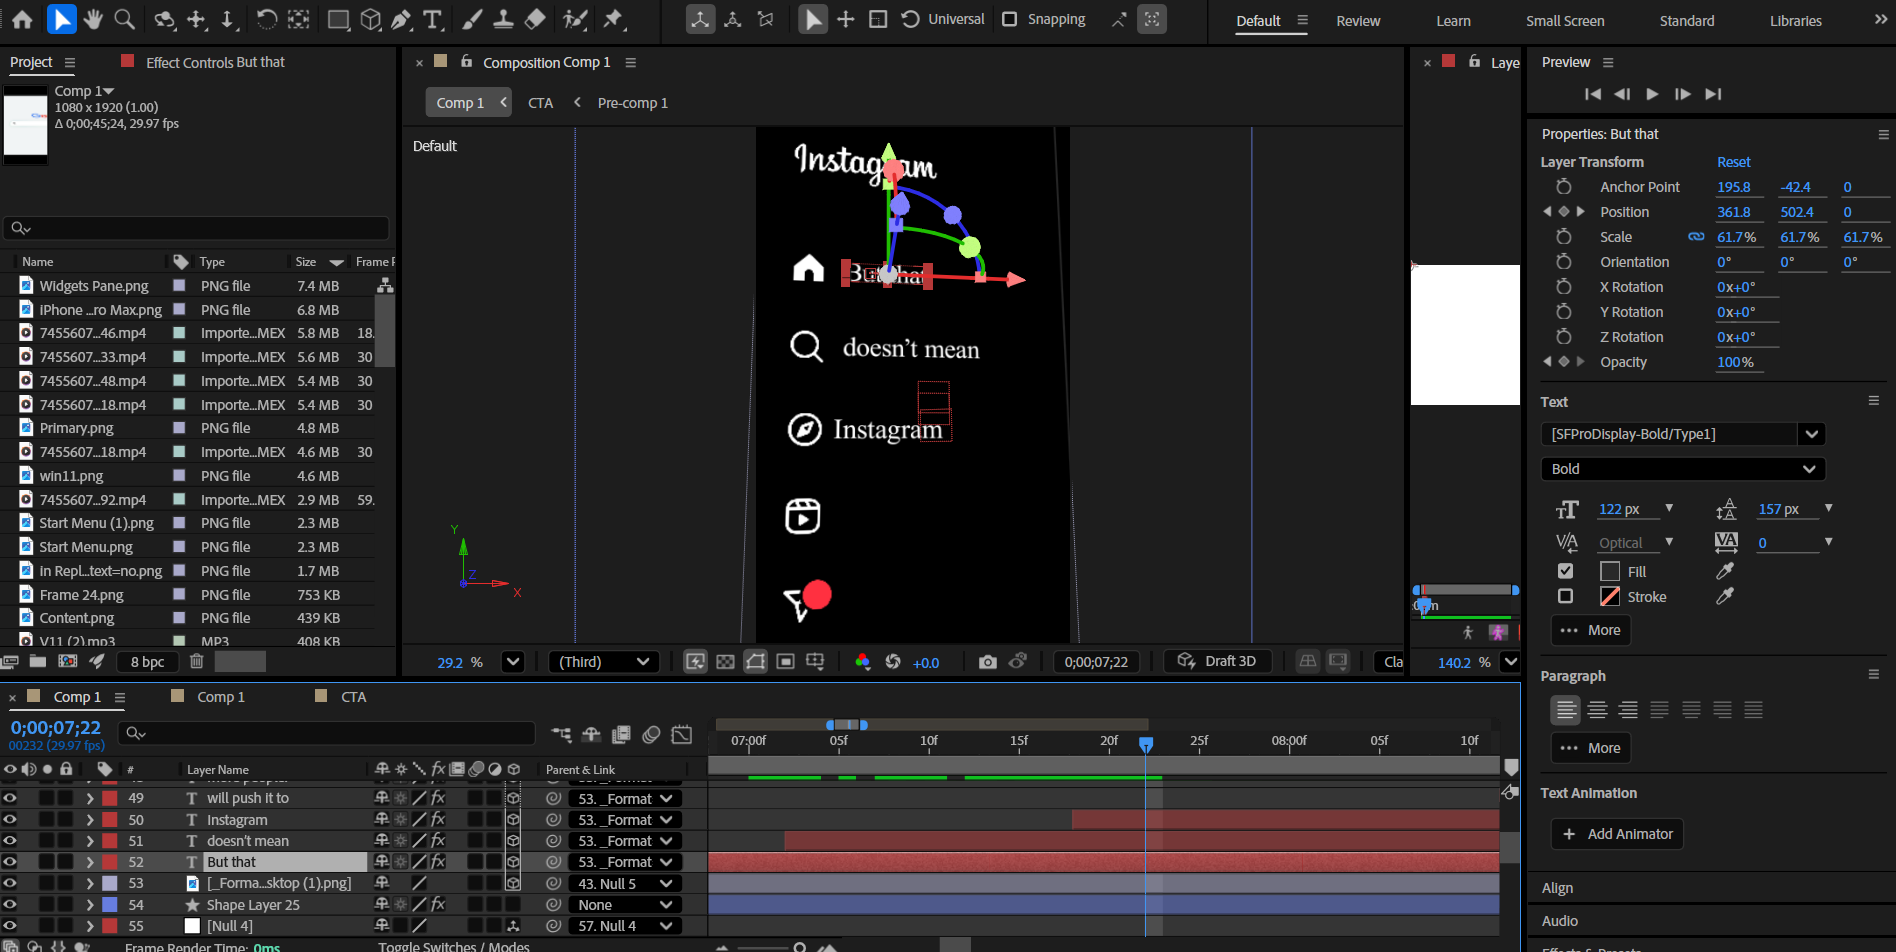Switch to the Review workspace

[x=1357, y=21]
